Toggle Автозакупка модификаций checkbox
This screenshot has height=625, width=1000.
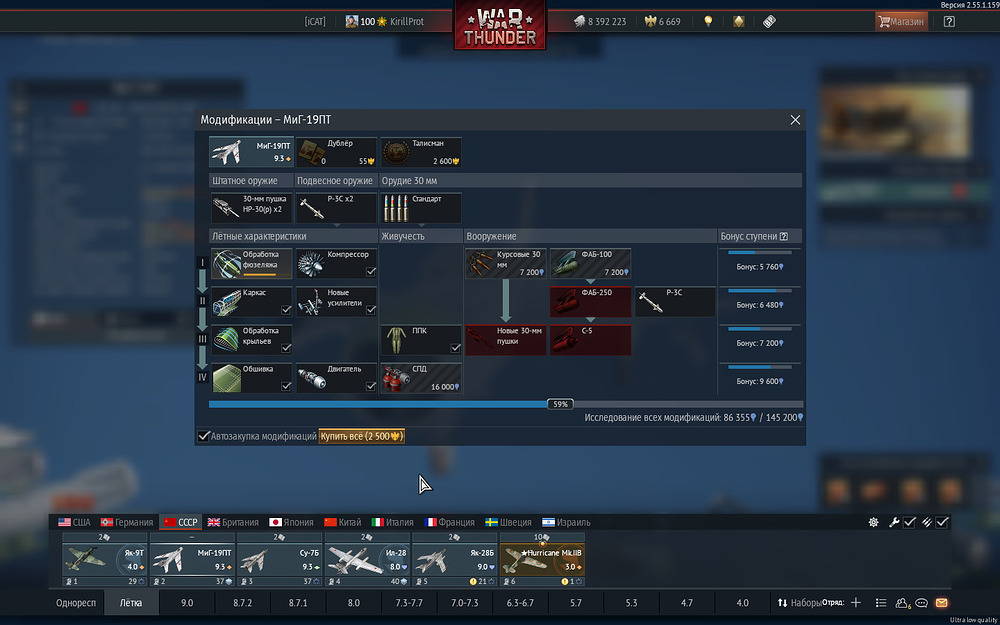(203, 436)
